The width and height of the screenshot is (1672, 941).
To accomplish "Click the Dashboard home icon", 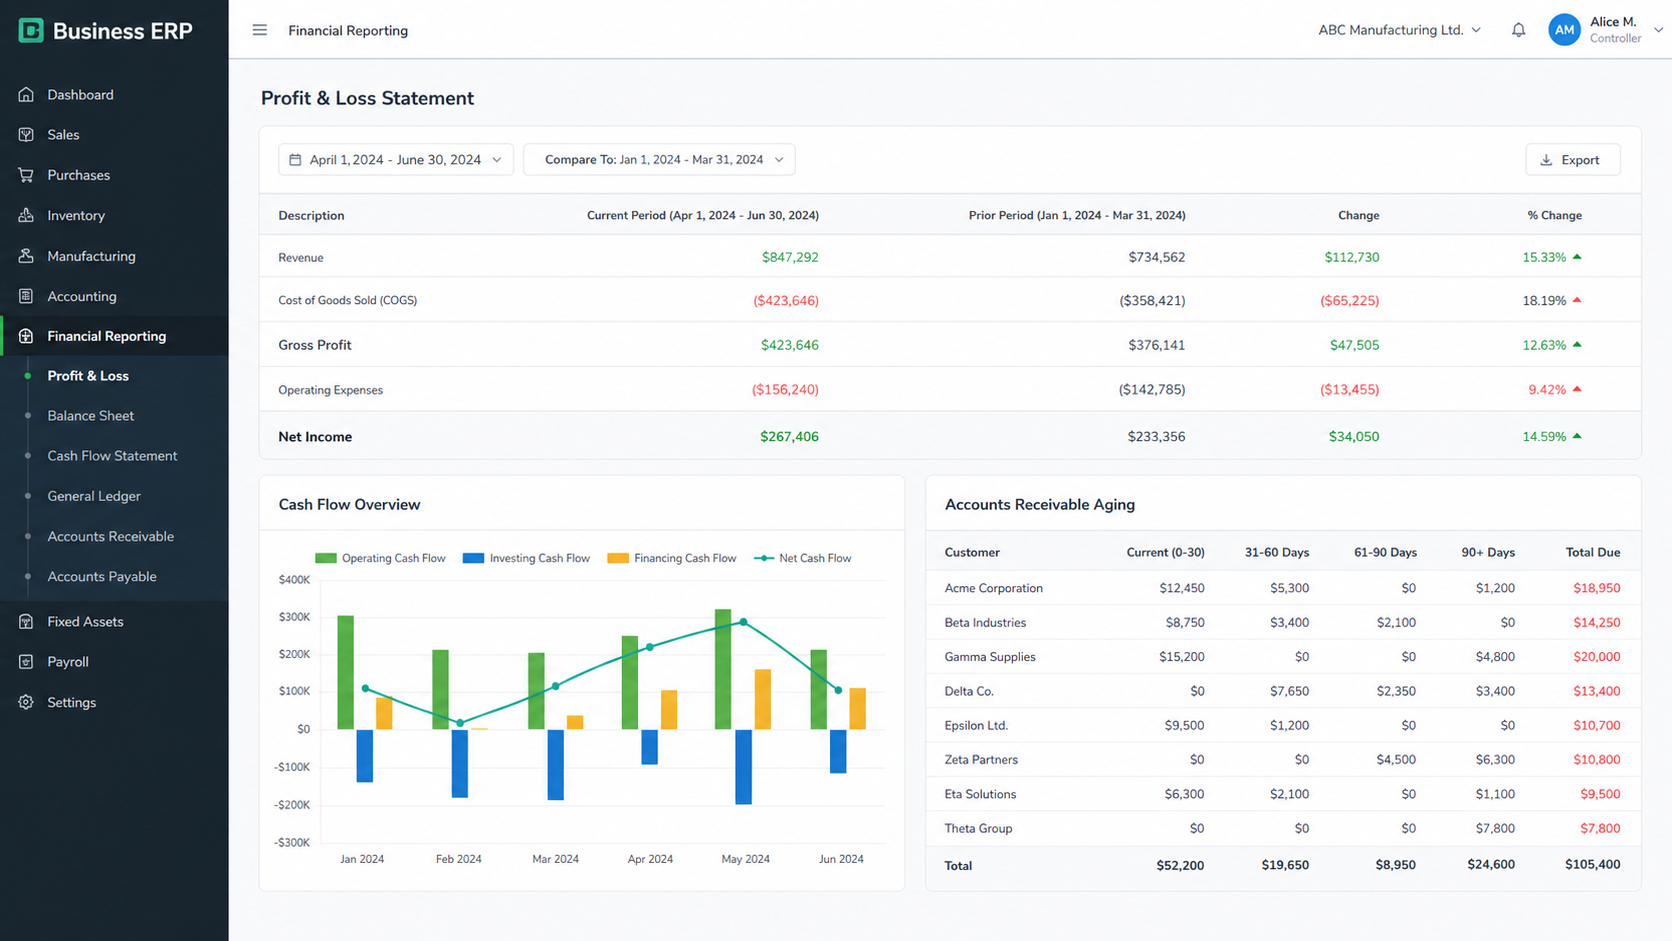I will (26, 95).
